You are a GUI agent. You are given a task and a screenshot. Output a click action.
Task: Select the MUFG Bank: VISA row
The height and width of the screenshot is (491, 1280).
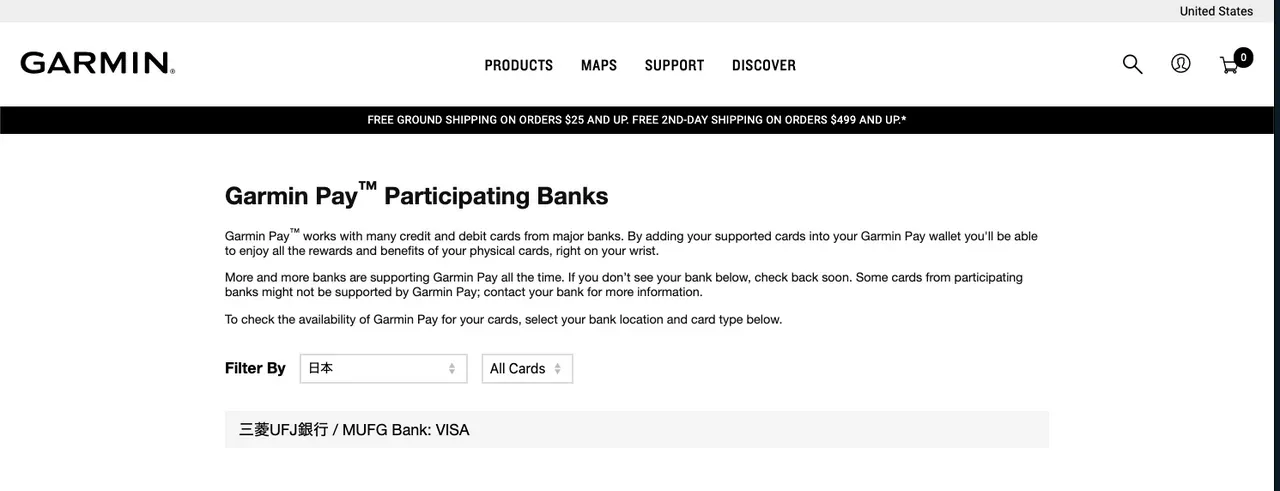[636, 429]
